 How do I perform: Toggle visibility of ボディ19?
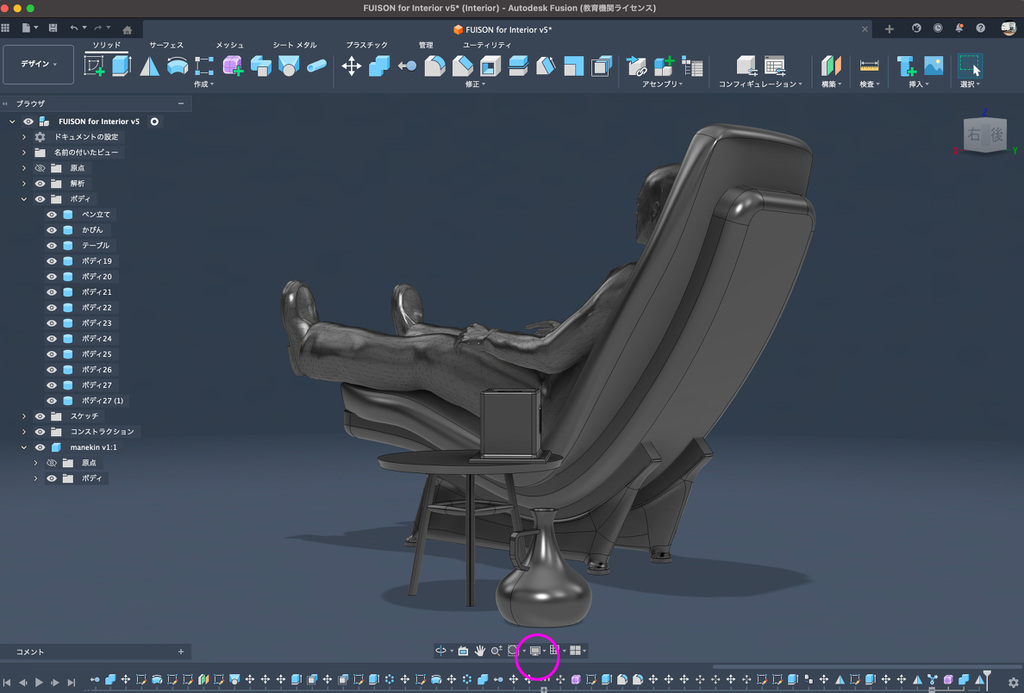pos(52,261)
